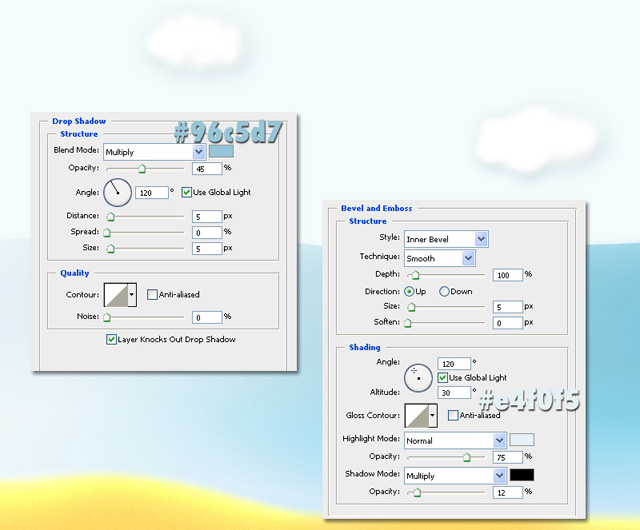This screenshot has height=530, width=640.
Task: Click the Shadow Opacity slider handle
Action: tap(417, 493)
